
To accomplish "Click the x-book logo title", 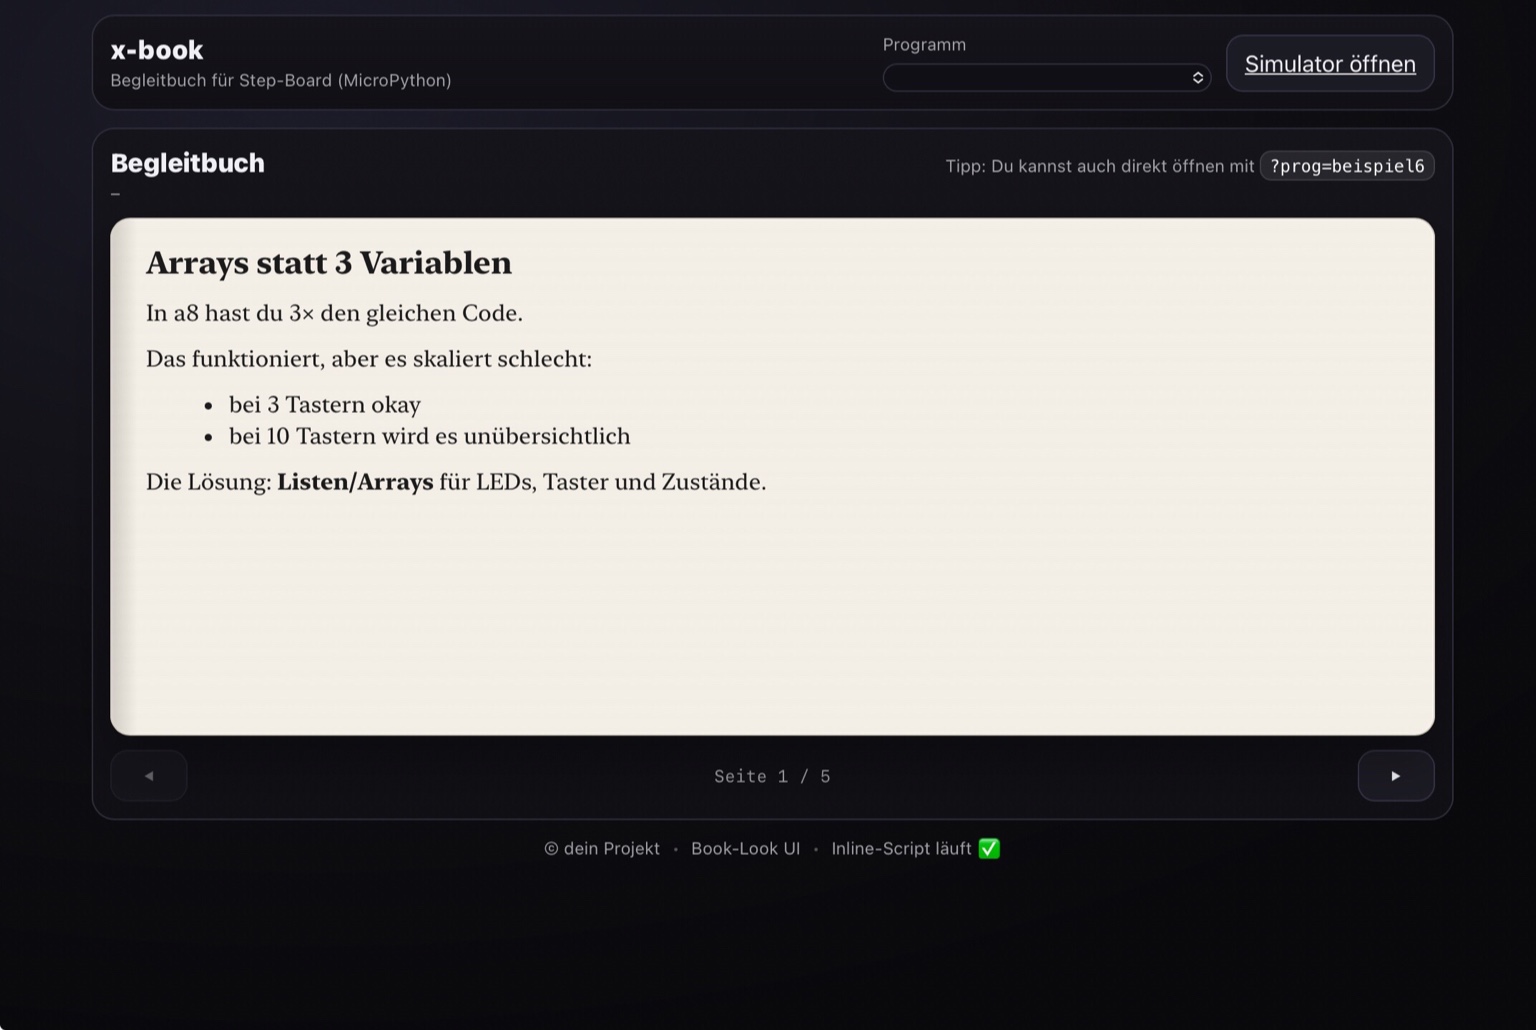I will pyautogui.click(x=156, y=50).
